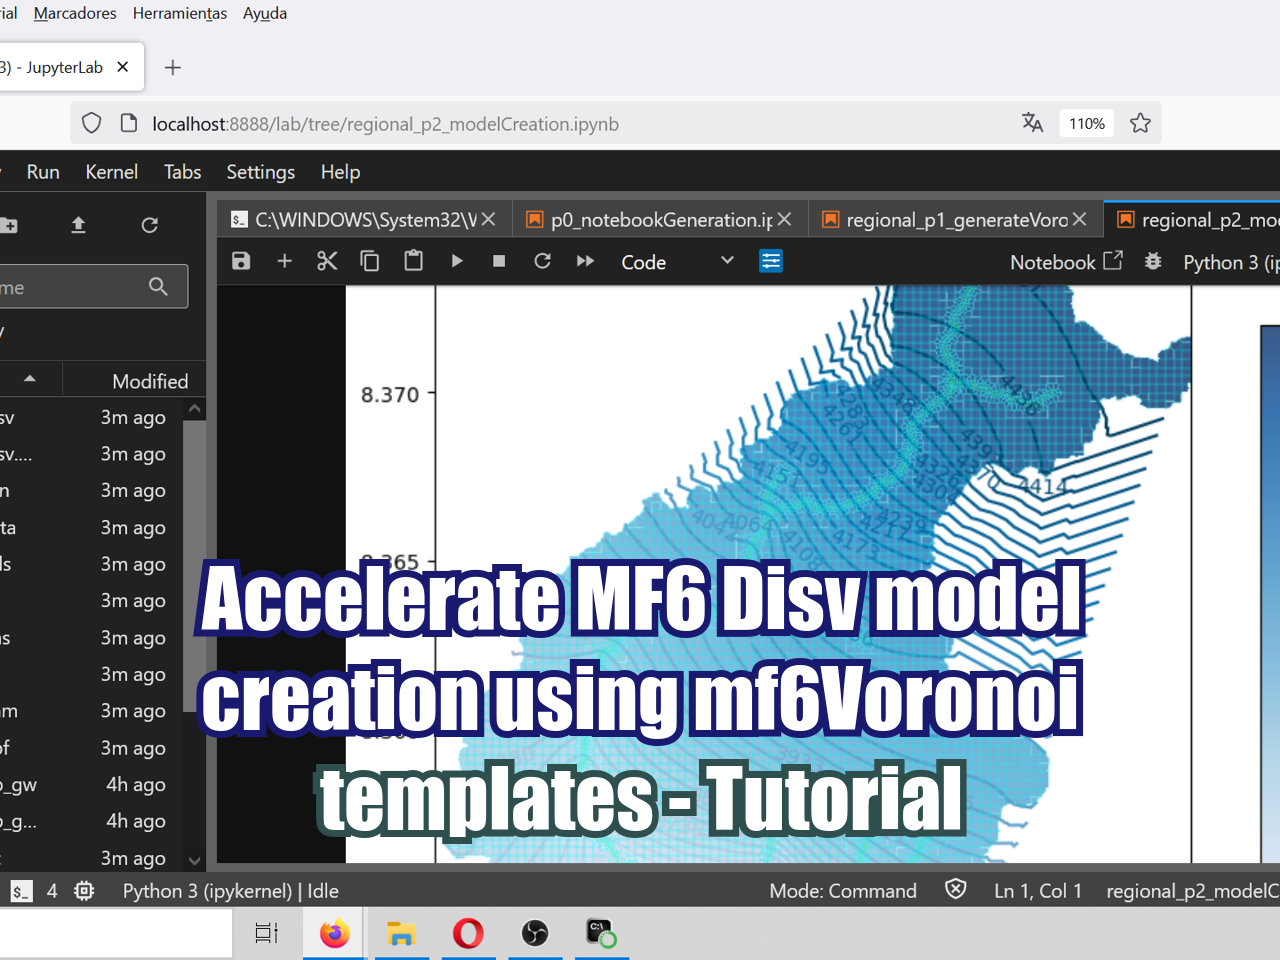1280x960 pixels.
Task: Toggle the debugger bug icon
Action: point(1152,261)
